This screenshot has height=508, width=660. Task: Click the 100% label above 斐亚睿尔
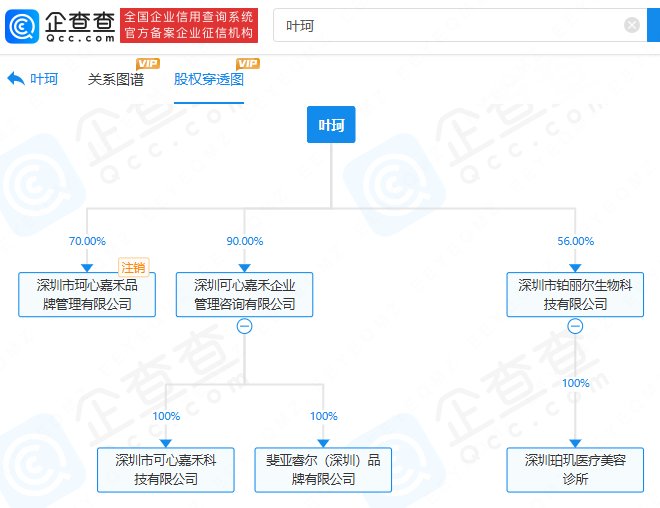(323, 416)
